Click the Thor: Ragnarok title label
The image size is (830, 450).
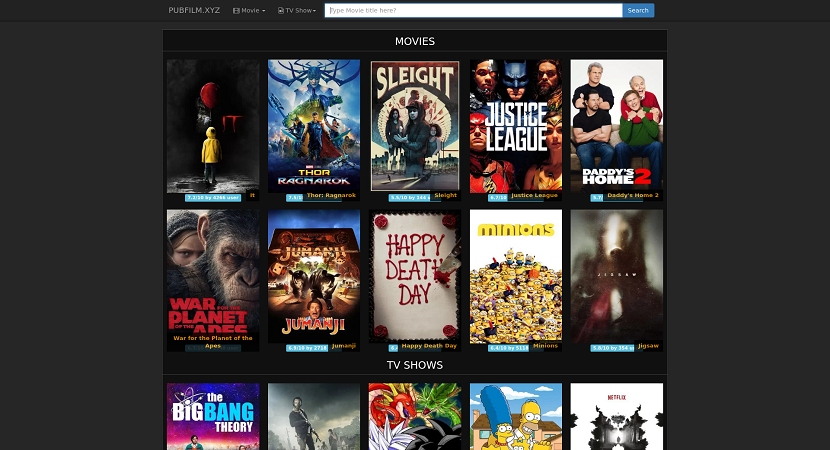click(x=331, y=195)
